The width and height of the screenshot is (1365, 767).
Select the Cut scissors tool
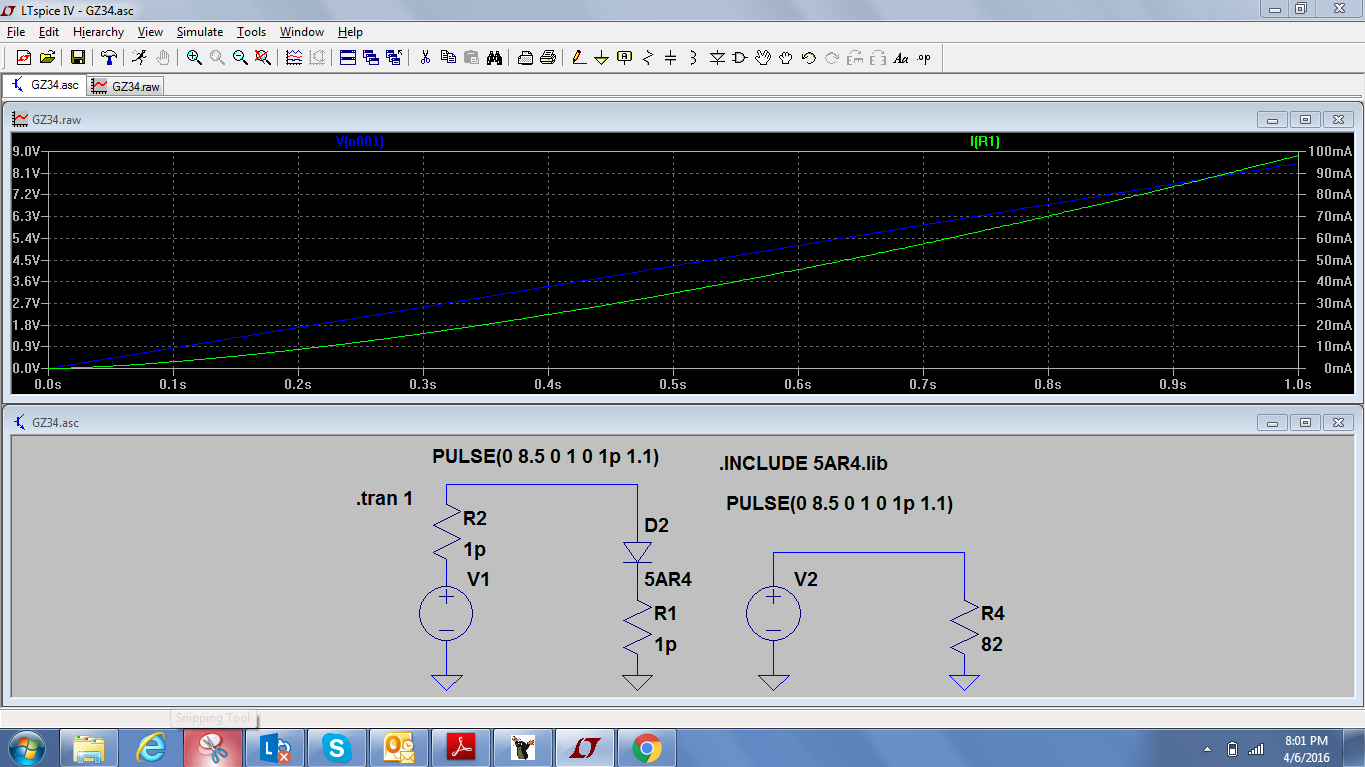click(425, 58)
